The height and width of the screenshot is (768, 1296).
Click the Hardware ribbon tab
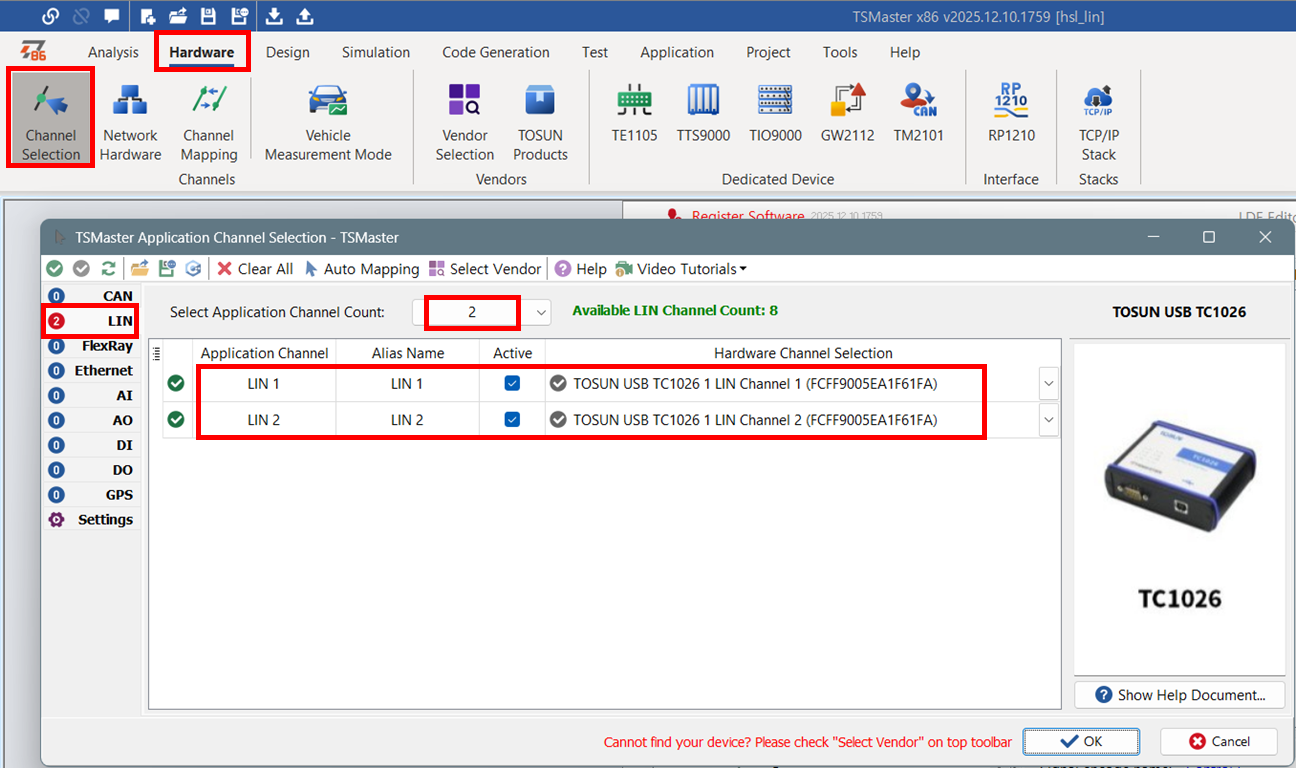point(201,52)
